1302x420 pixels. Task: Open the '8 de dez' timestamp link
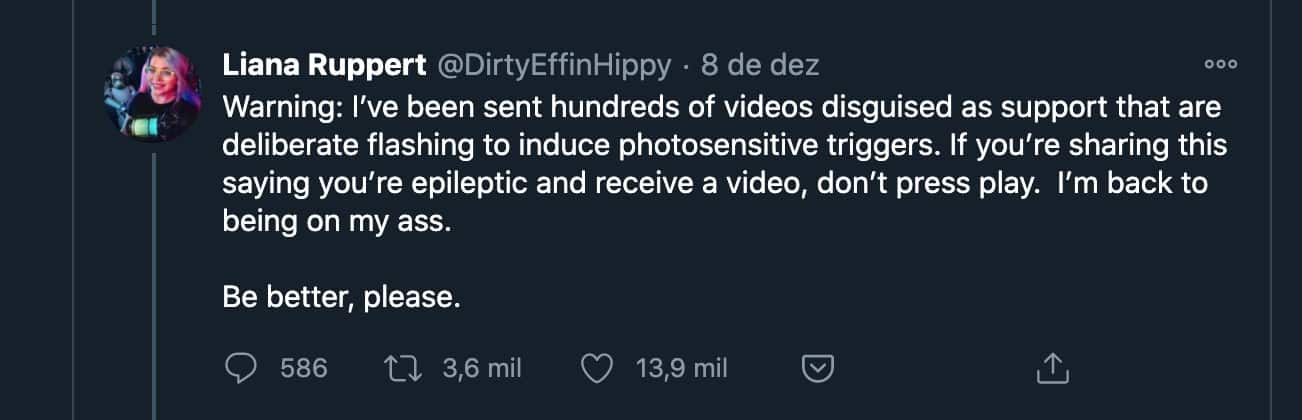tap(760, 66)
